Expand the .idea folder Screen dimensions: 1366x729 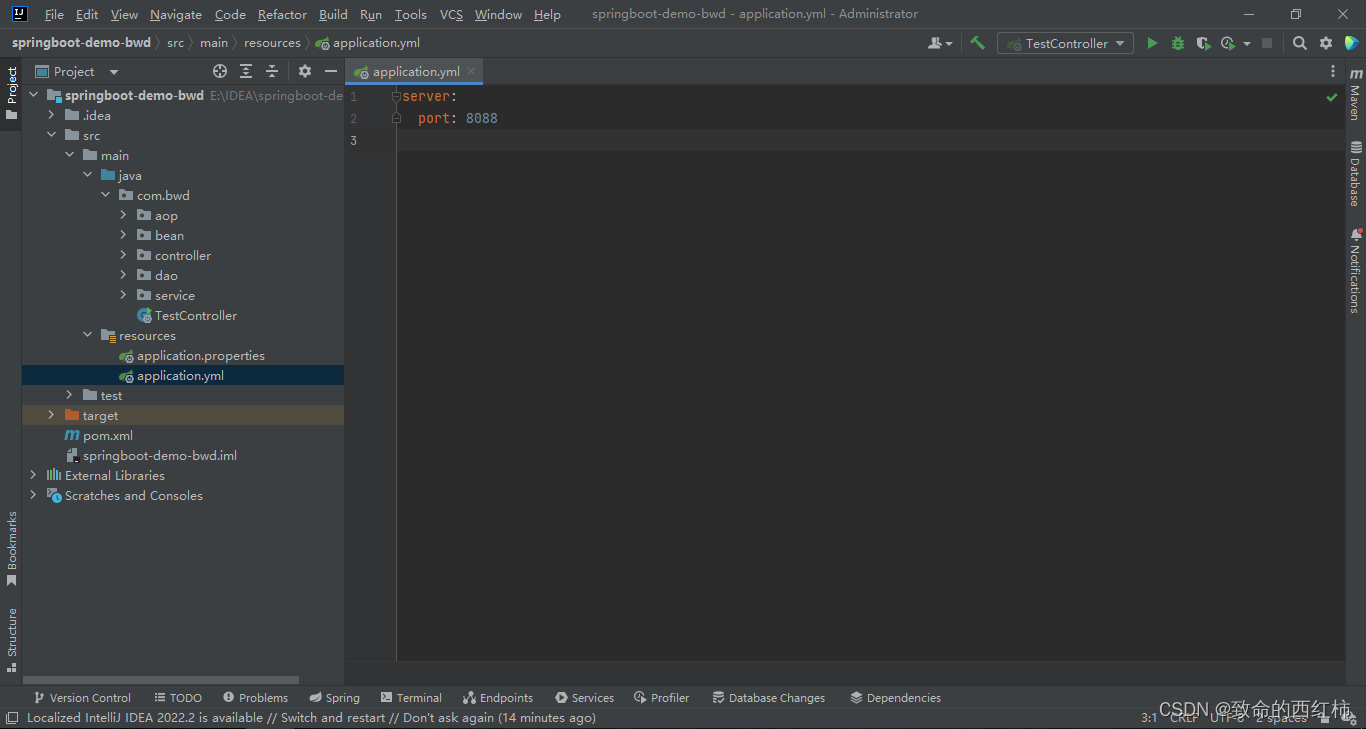click(52, 115)
